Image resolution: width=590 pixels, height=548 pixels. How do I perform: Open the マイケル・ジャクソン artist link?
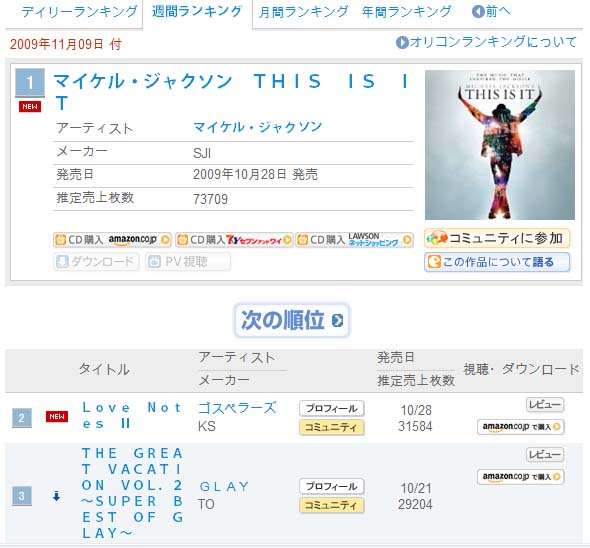tap(257, 127)
